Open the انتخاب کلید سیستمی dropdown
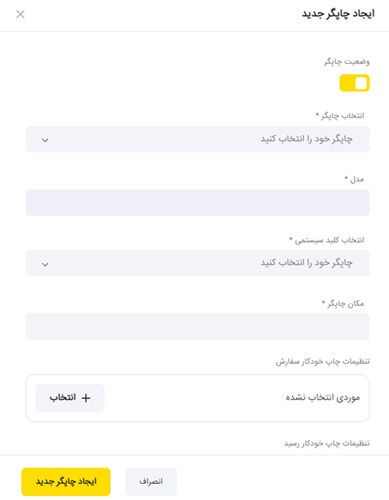 pyautogui.click(x=197, y=263)
